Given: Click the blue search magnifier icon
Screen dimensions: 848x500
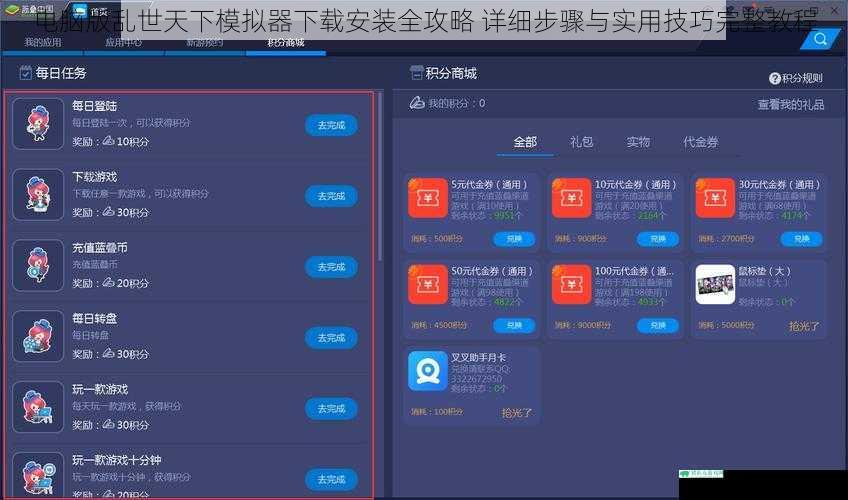Looking at the screenshot, I should click(x=820, y=39).
